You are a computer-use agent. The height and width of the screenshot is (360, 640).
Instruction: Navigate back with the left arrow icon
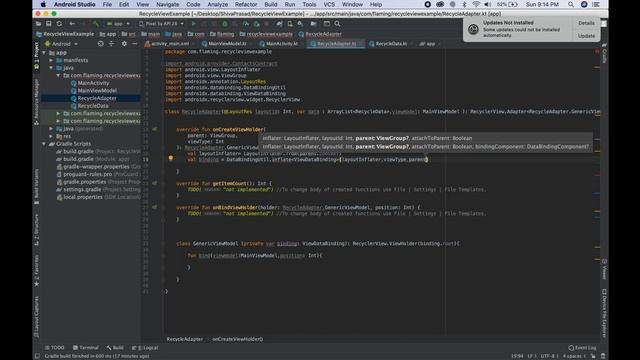point(72,24)
